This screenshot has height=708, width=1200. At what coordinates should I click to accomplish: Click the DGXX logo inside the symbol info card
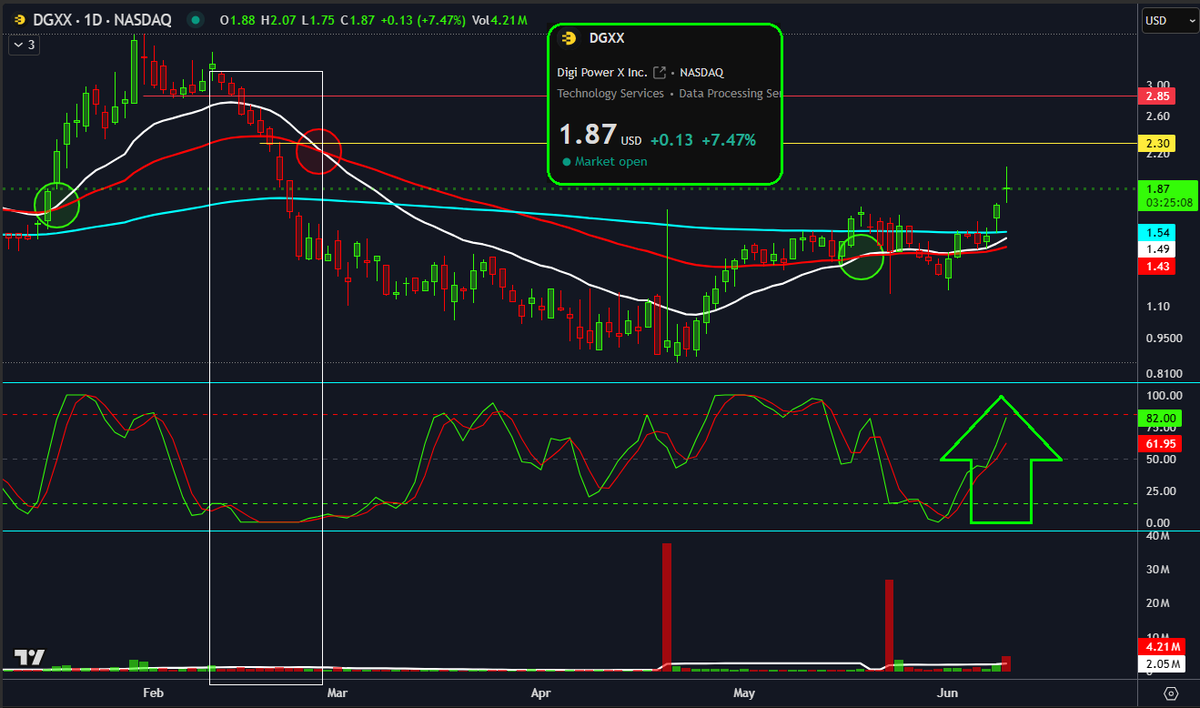[568, 38]
